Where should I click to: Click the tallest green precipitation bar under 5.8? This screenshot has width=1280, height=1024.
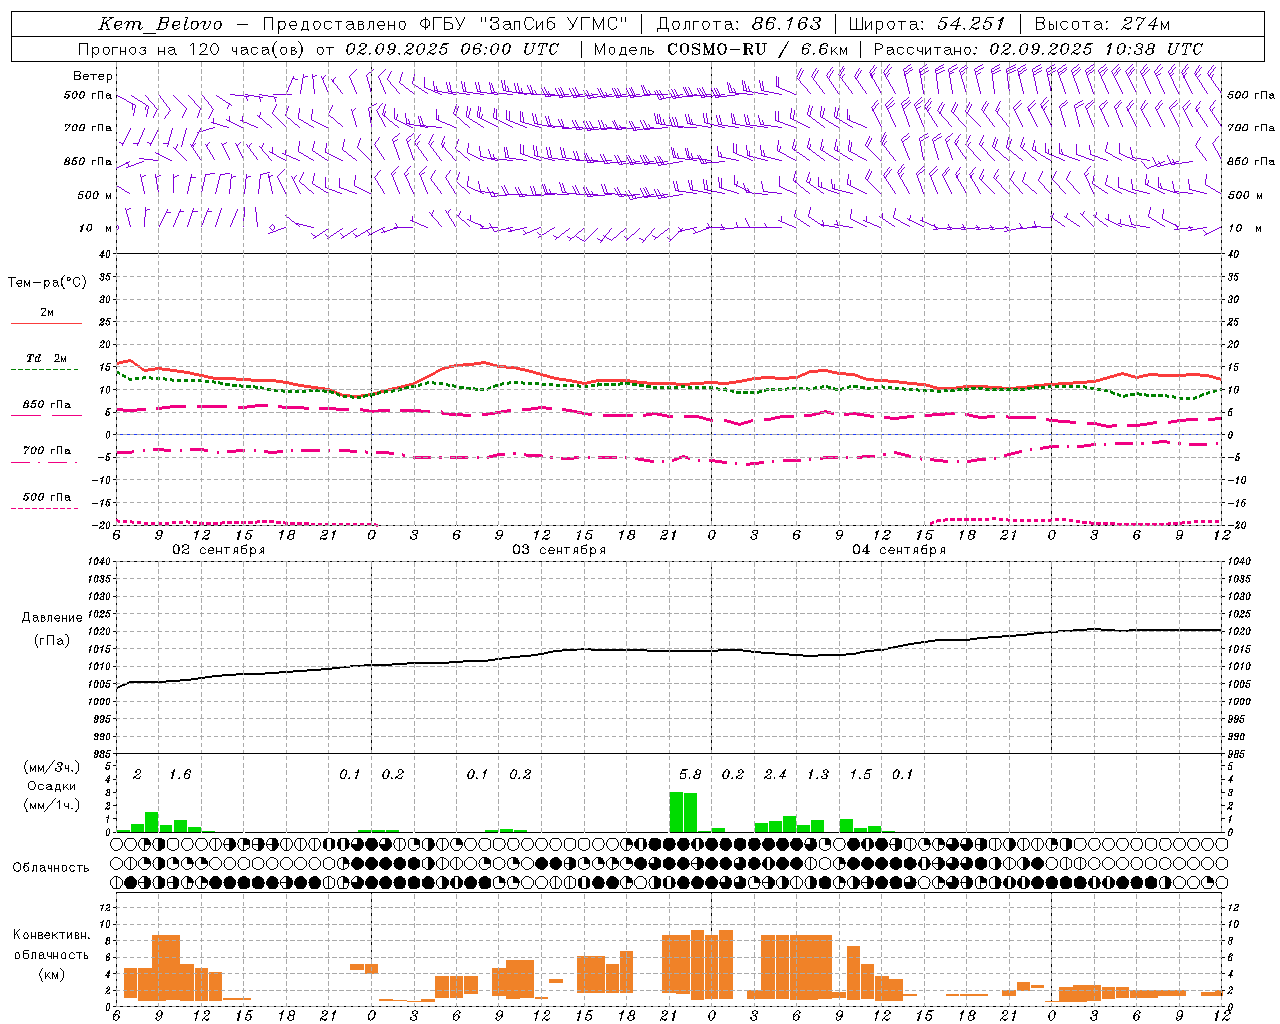coord(676,812)
